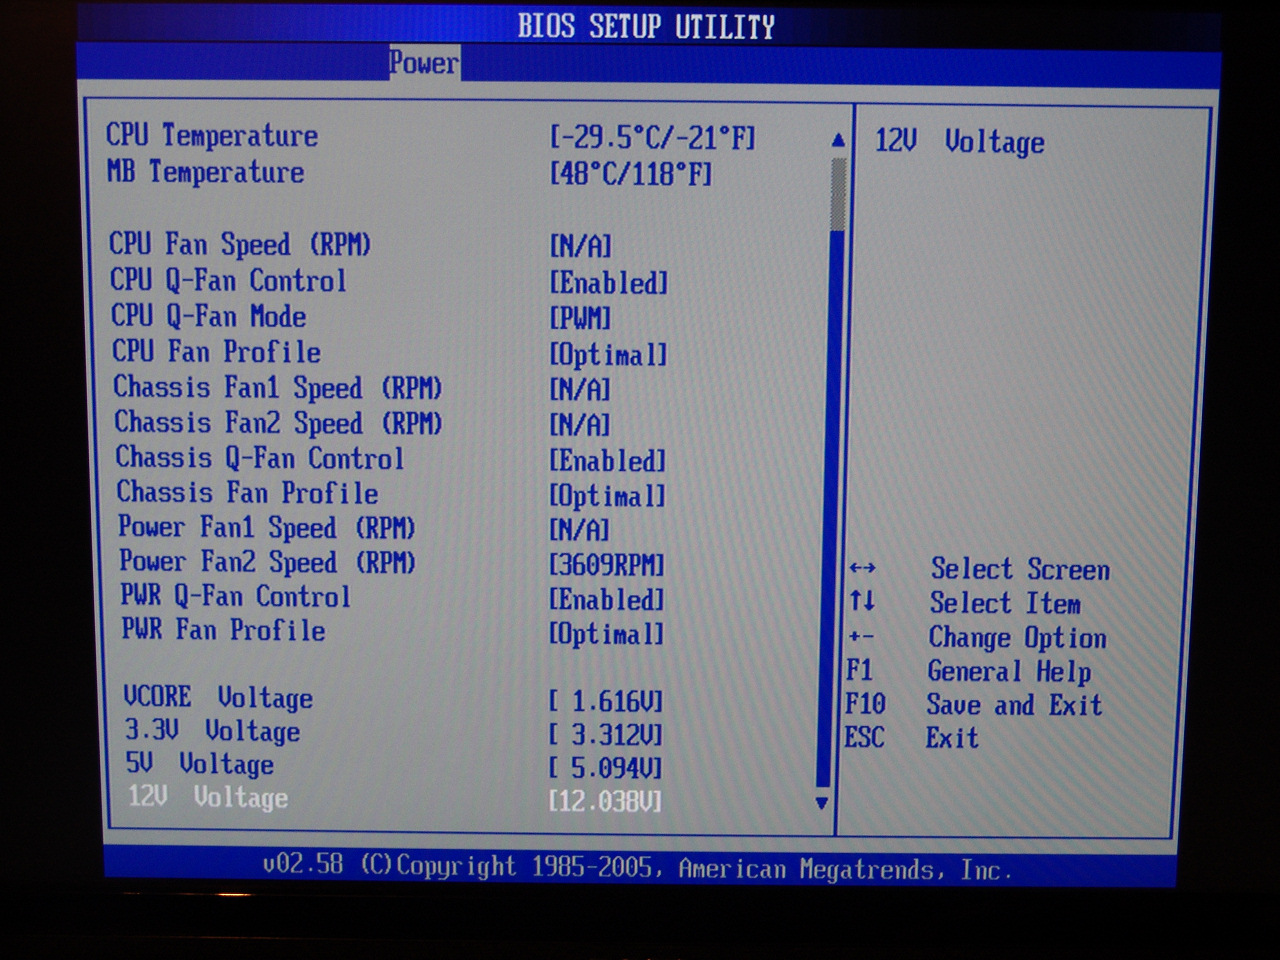
Task: Click ESC Exit hint
Action: pyautogui.click(x=911, y=739)
